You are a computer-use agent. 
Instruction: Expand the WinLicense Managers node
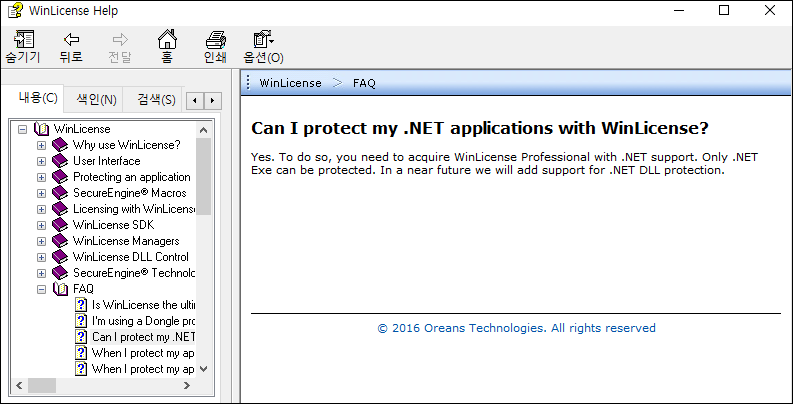click(41, 241)
